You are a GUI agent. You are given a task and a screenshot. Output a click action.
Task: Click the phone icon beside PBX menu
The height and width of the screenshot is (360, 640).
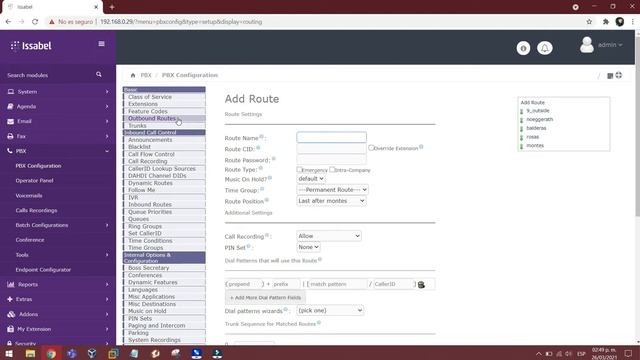tap(10, 151)
